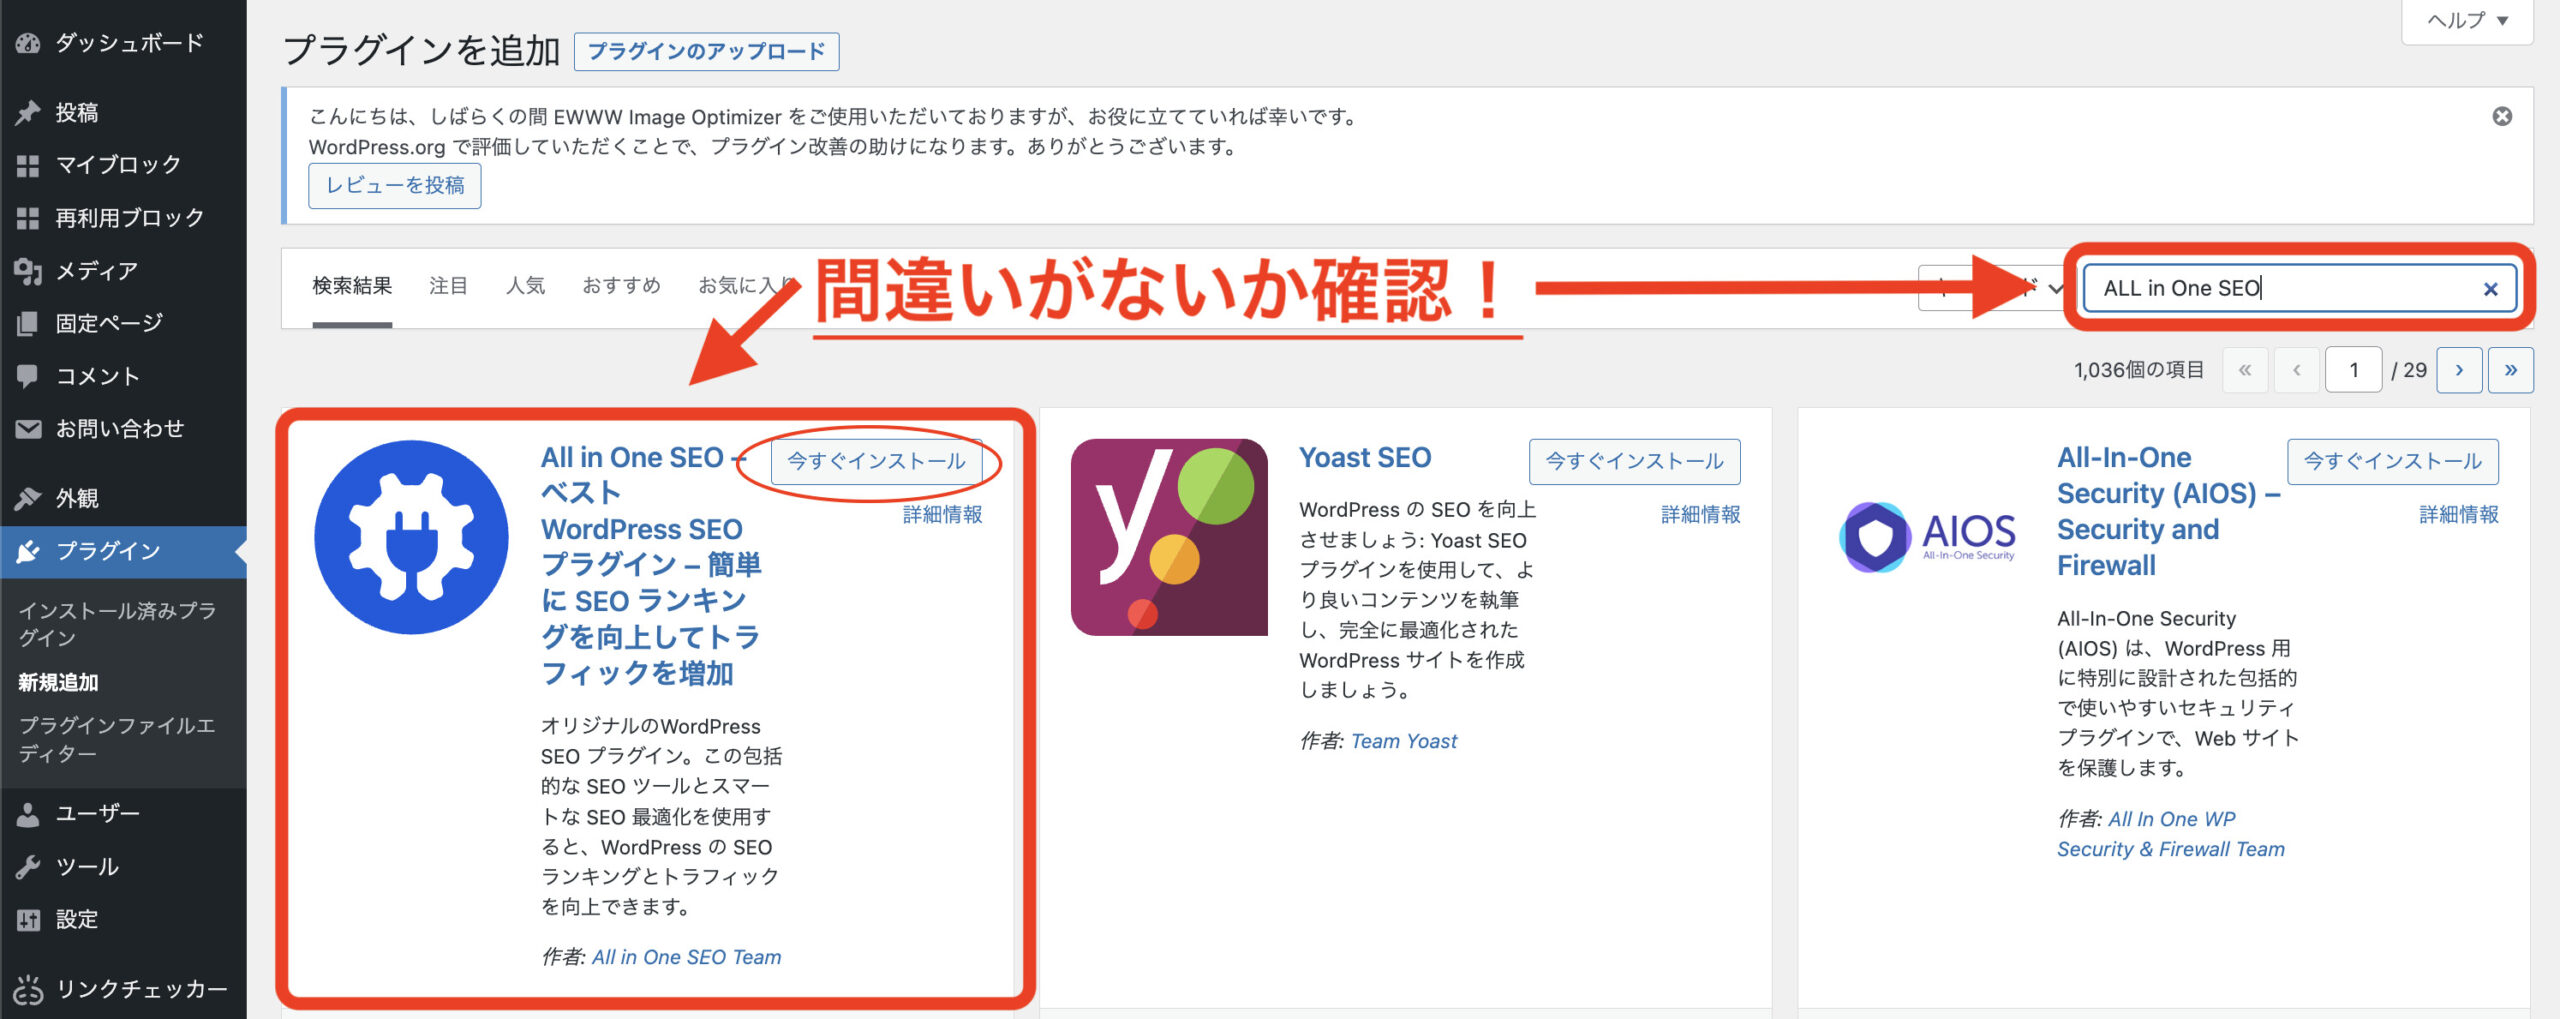Clear the plugin search field
The image size is (2560, 1019).
2490,289
